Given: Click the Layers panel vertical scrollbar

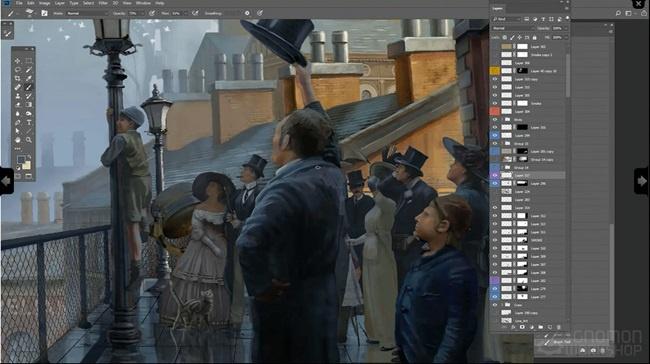Looking at the screenshot, I should [568, 75].
